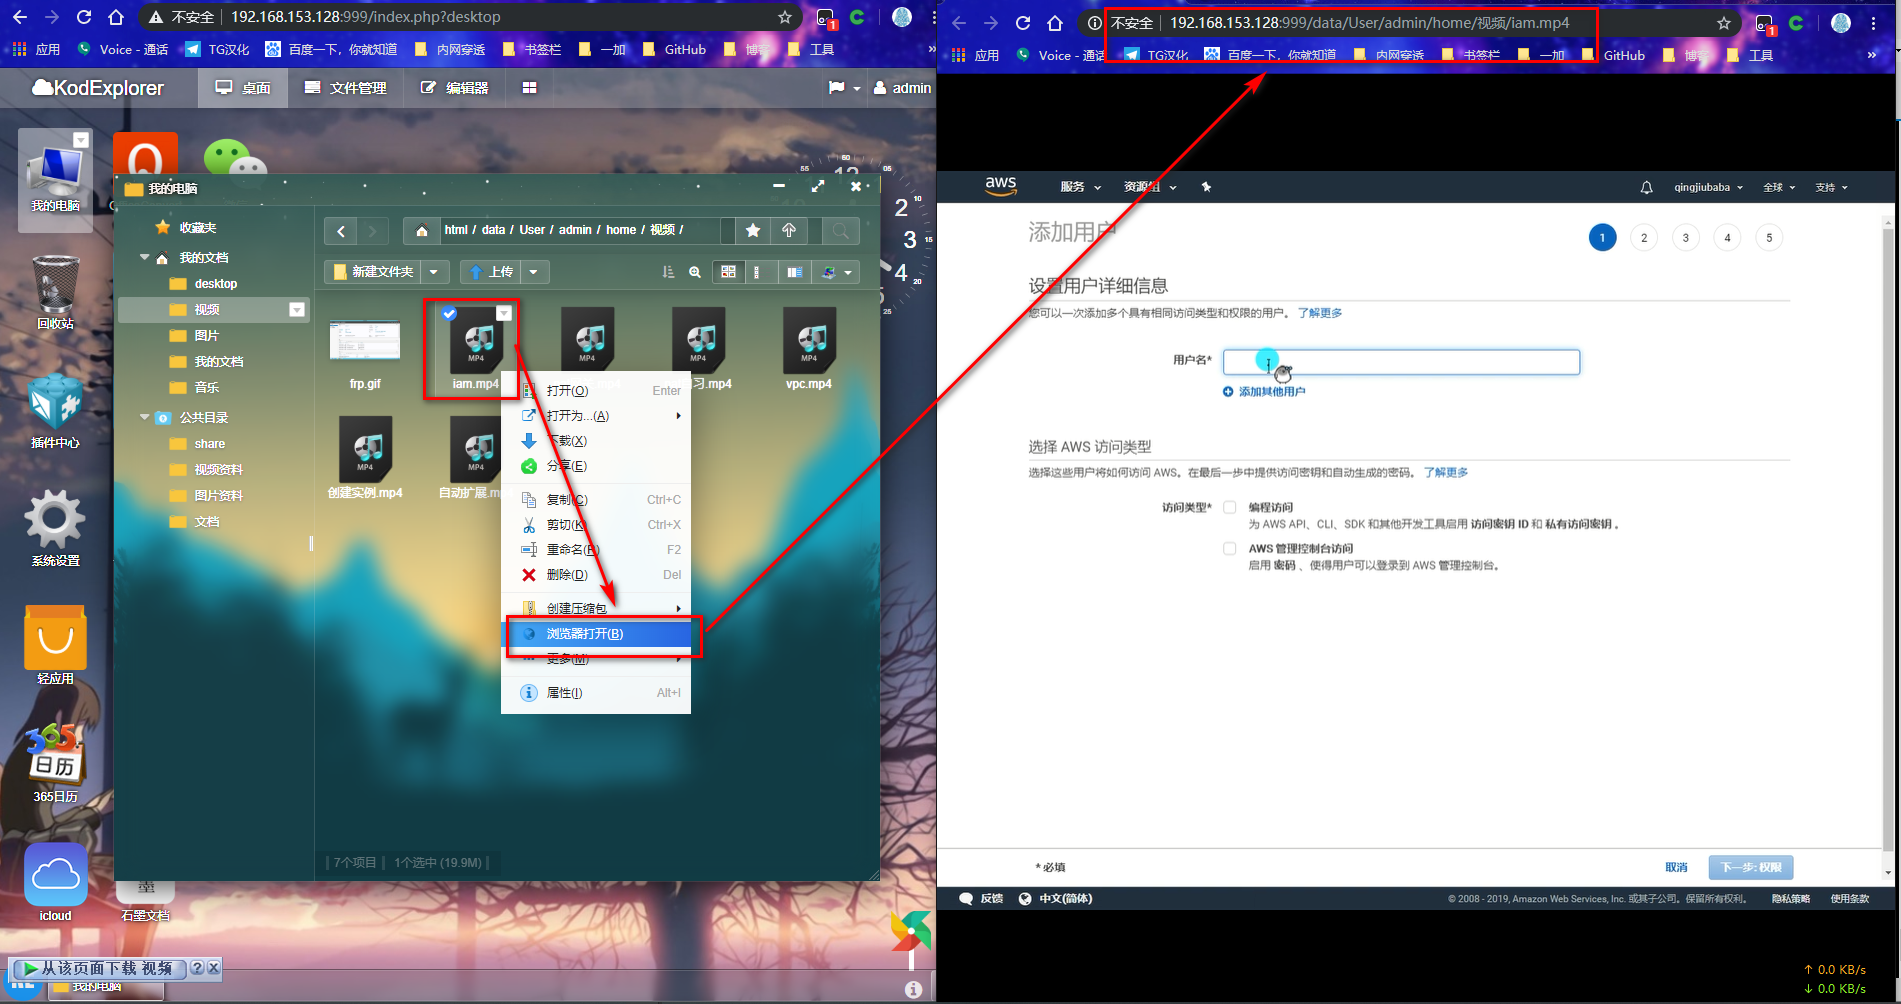The width and height of the screenshot is (1901, 1004).
Task: Choose 删除(D) in context menu
Action: (596, 575)
